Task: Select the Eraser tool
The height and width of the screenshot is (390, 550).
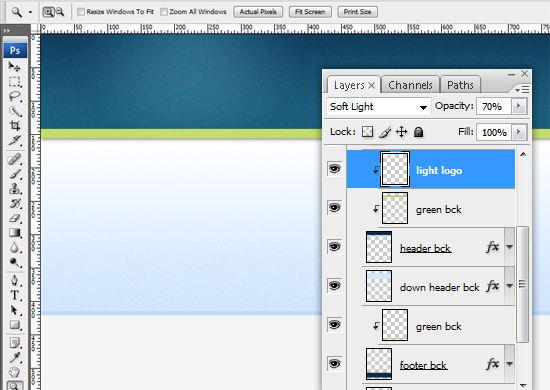Action: (x=14, y=218)
